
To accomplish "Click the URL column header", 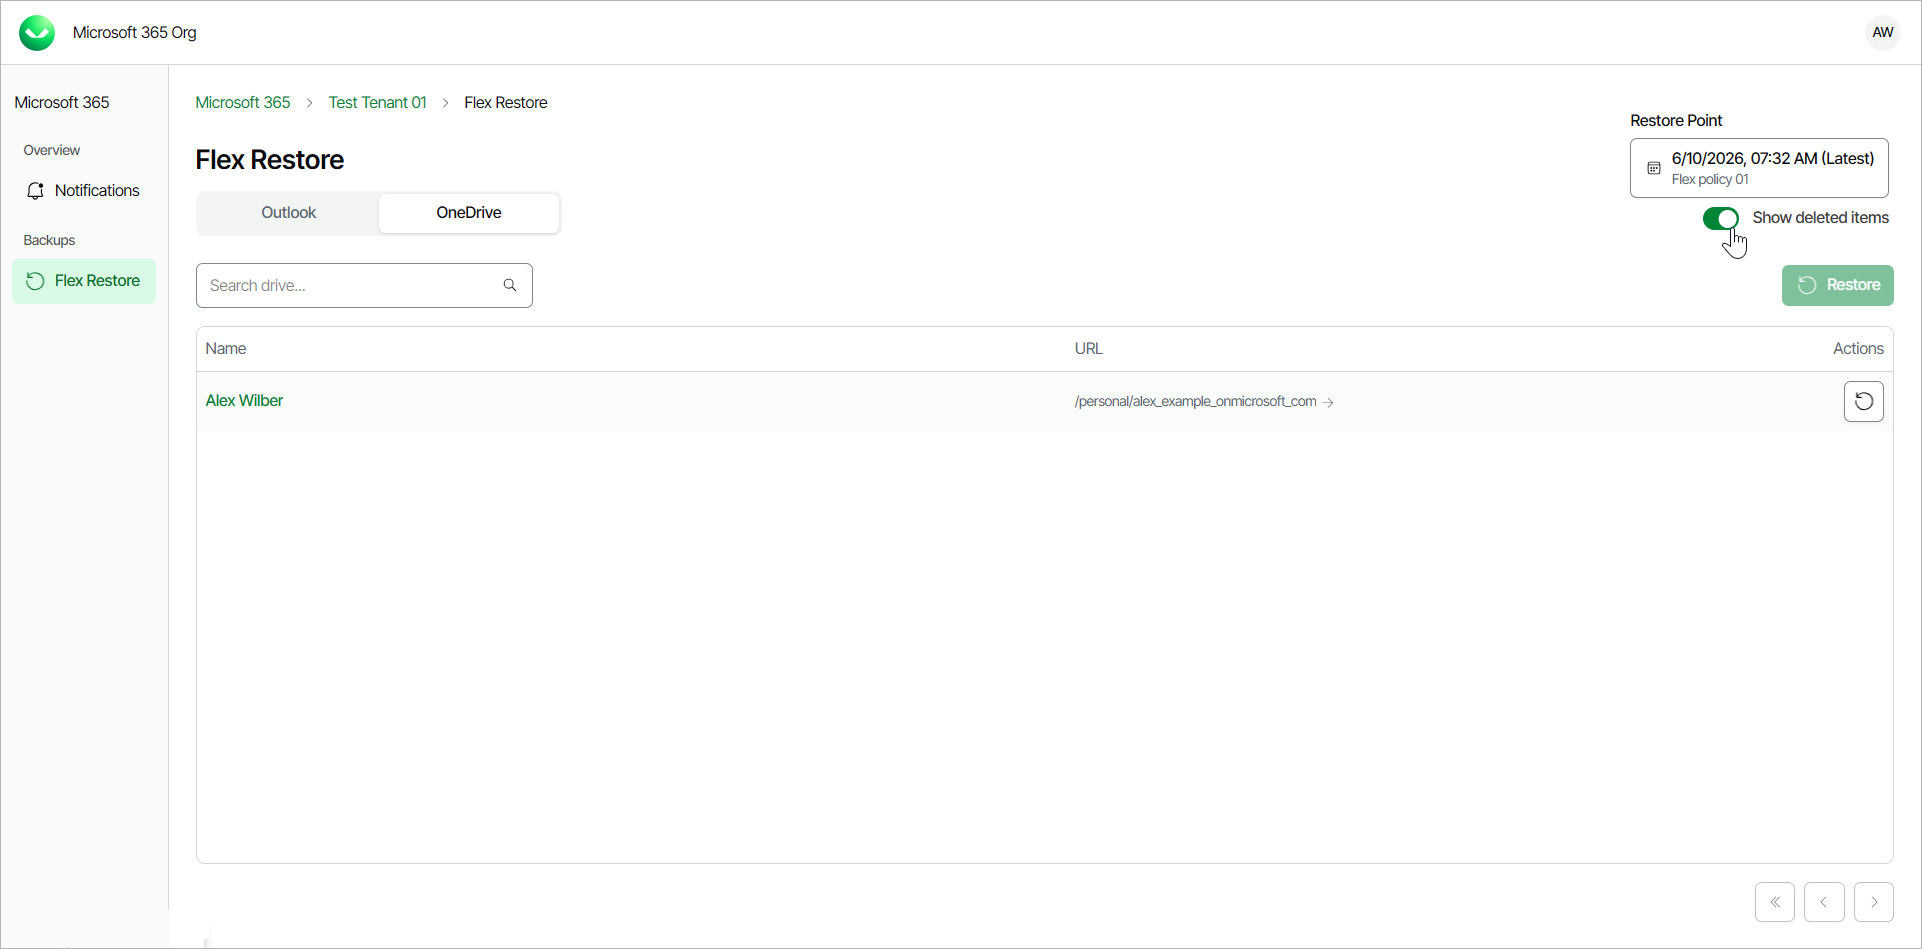I will click(1088, 349).
